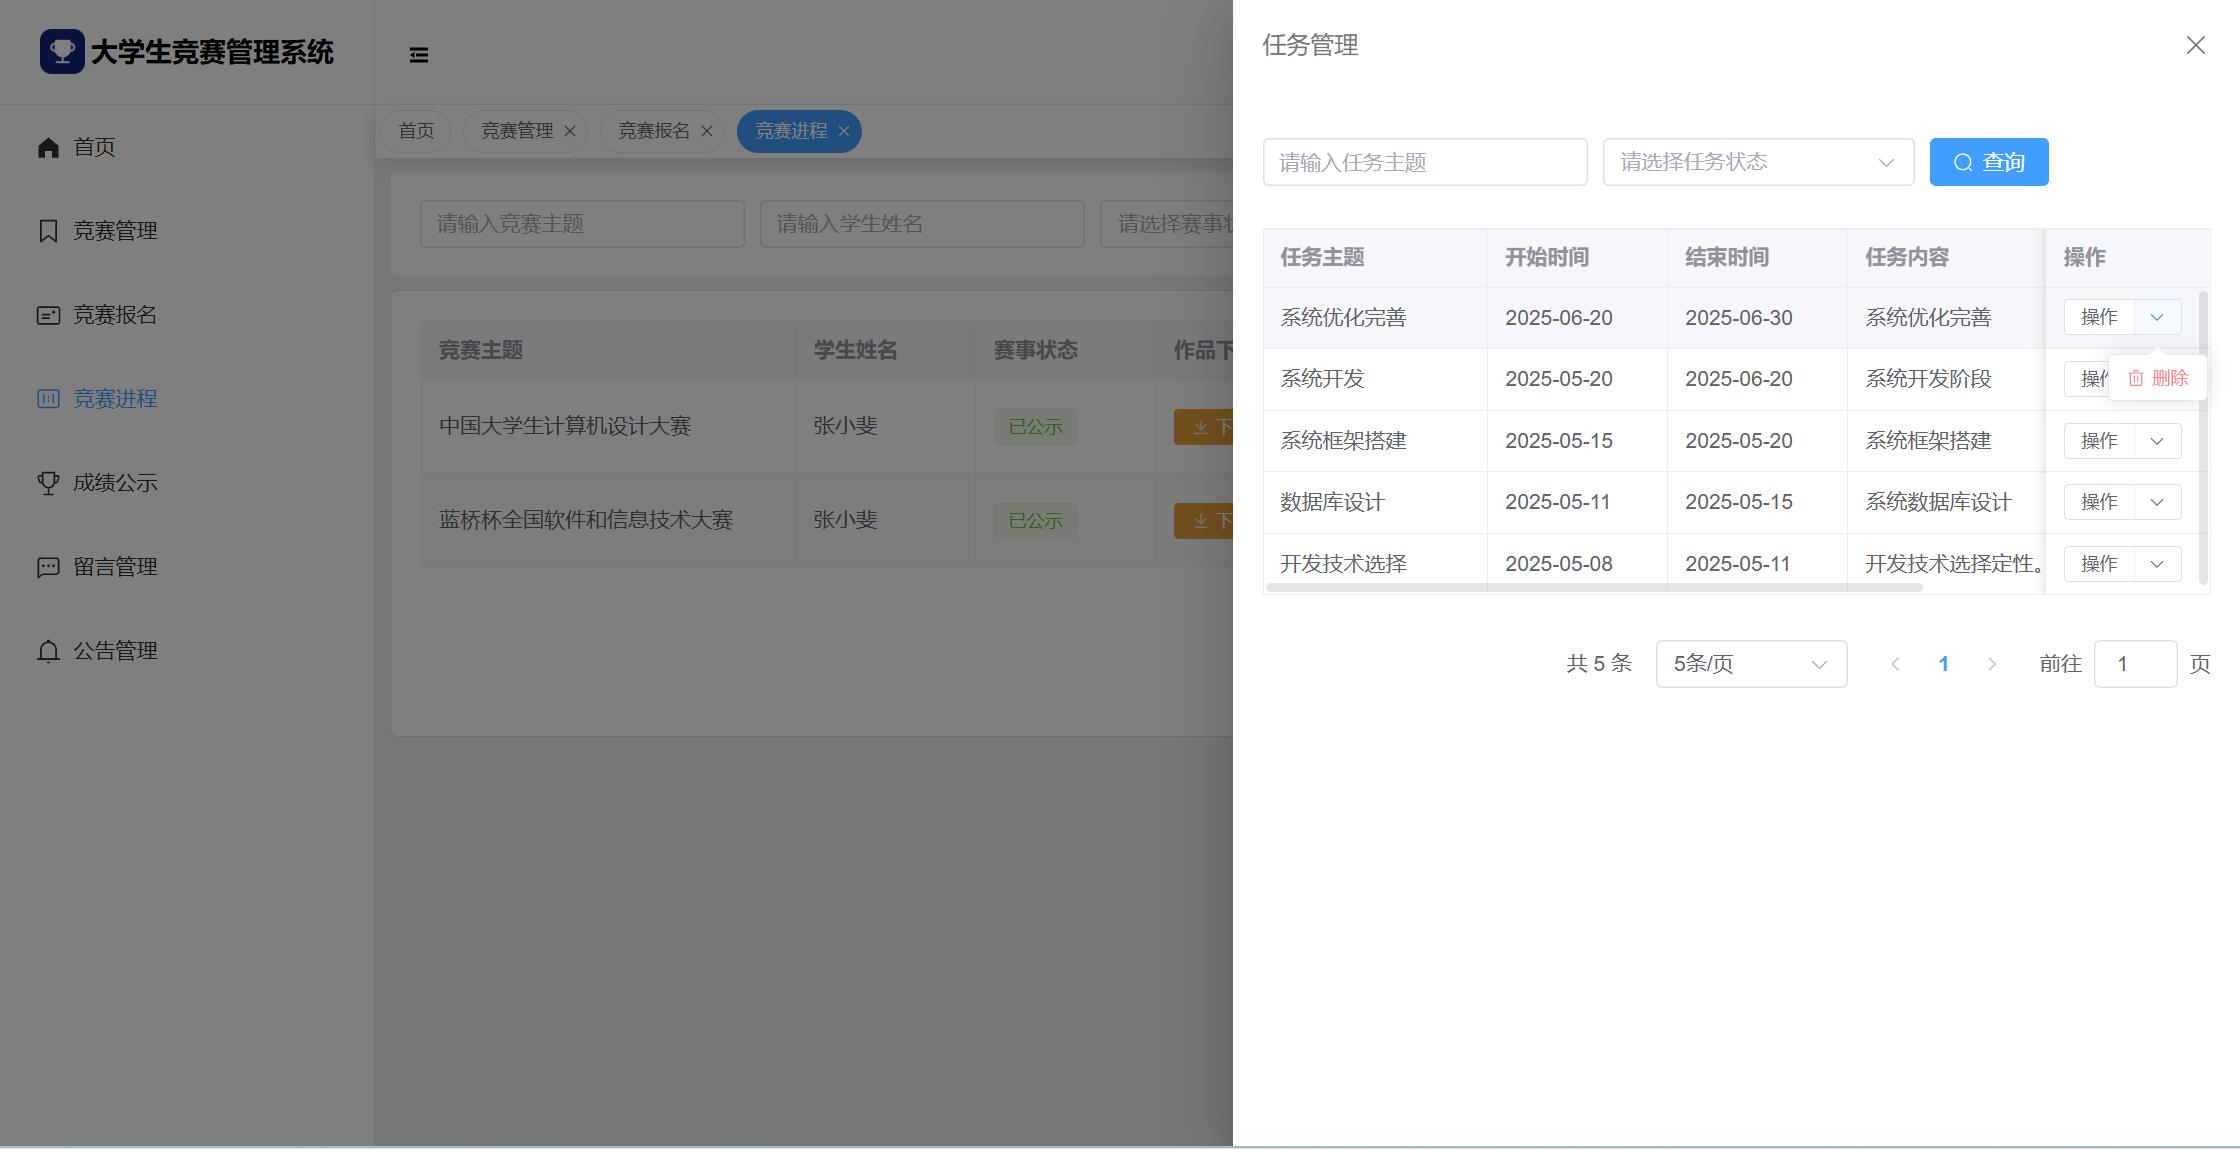Open the 5条/页 page size selector

click(x=1750, y=664)
